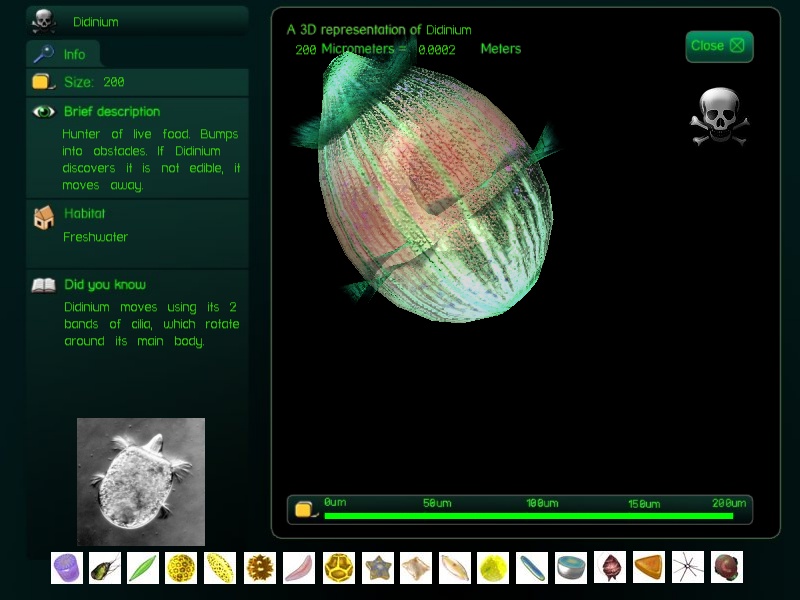Viewport: 800px width, 600px height.
Task: Click the skull icon beside Didinium title
Action: [x=44, y=21]
